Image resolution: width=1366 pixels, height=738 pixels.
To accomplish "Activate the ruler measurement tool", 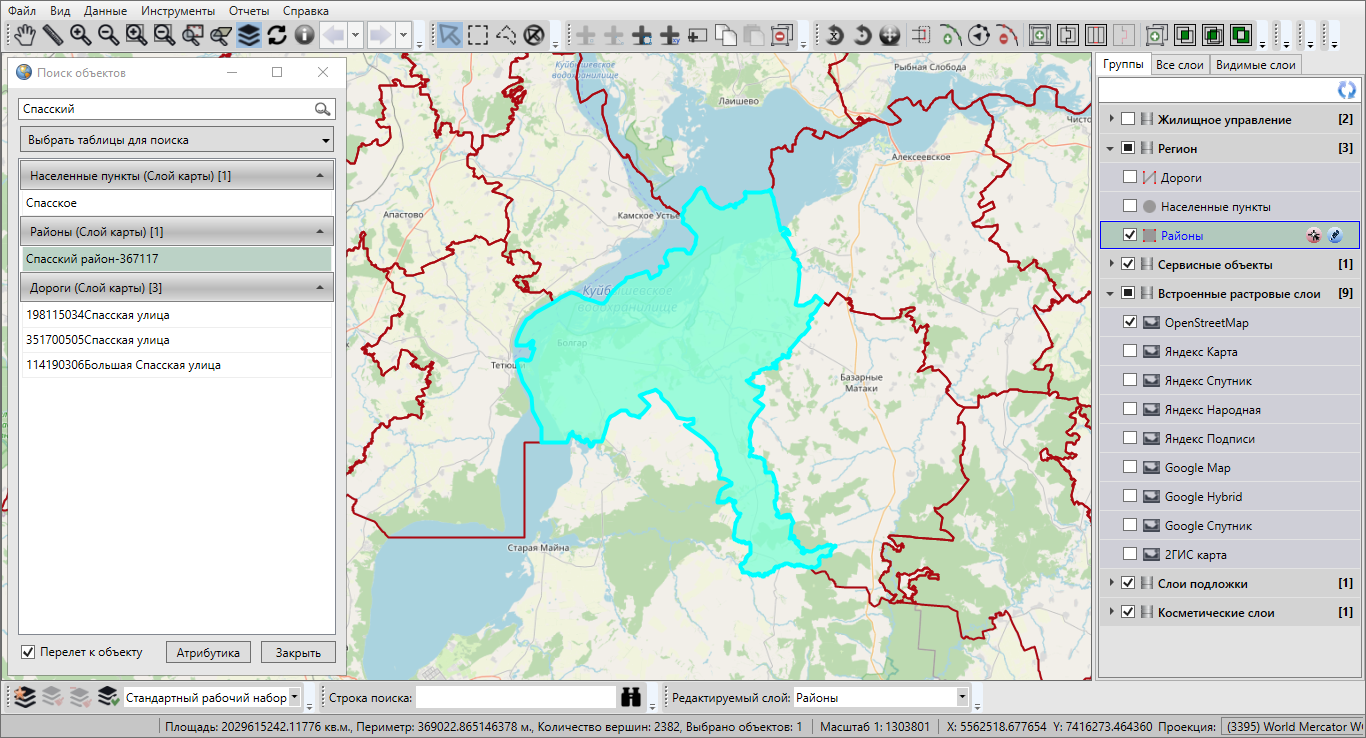I will click(x=52, y=35).
